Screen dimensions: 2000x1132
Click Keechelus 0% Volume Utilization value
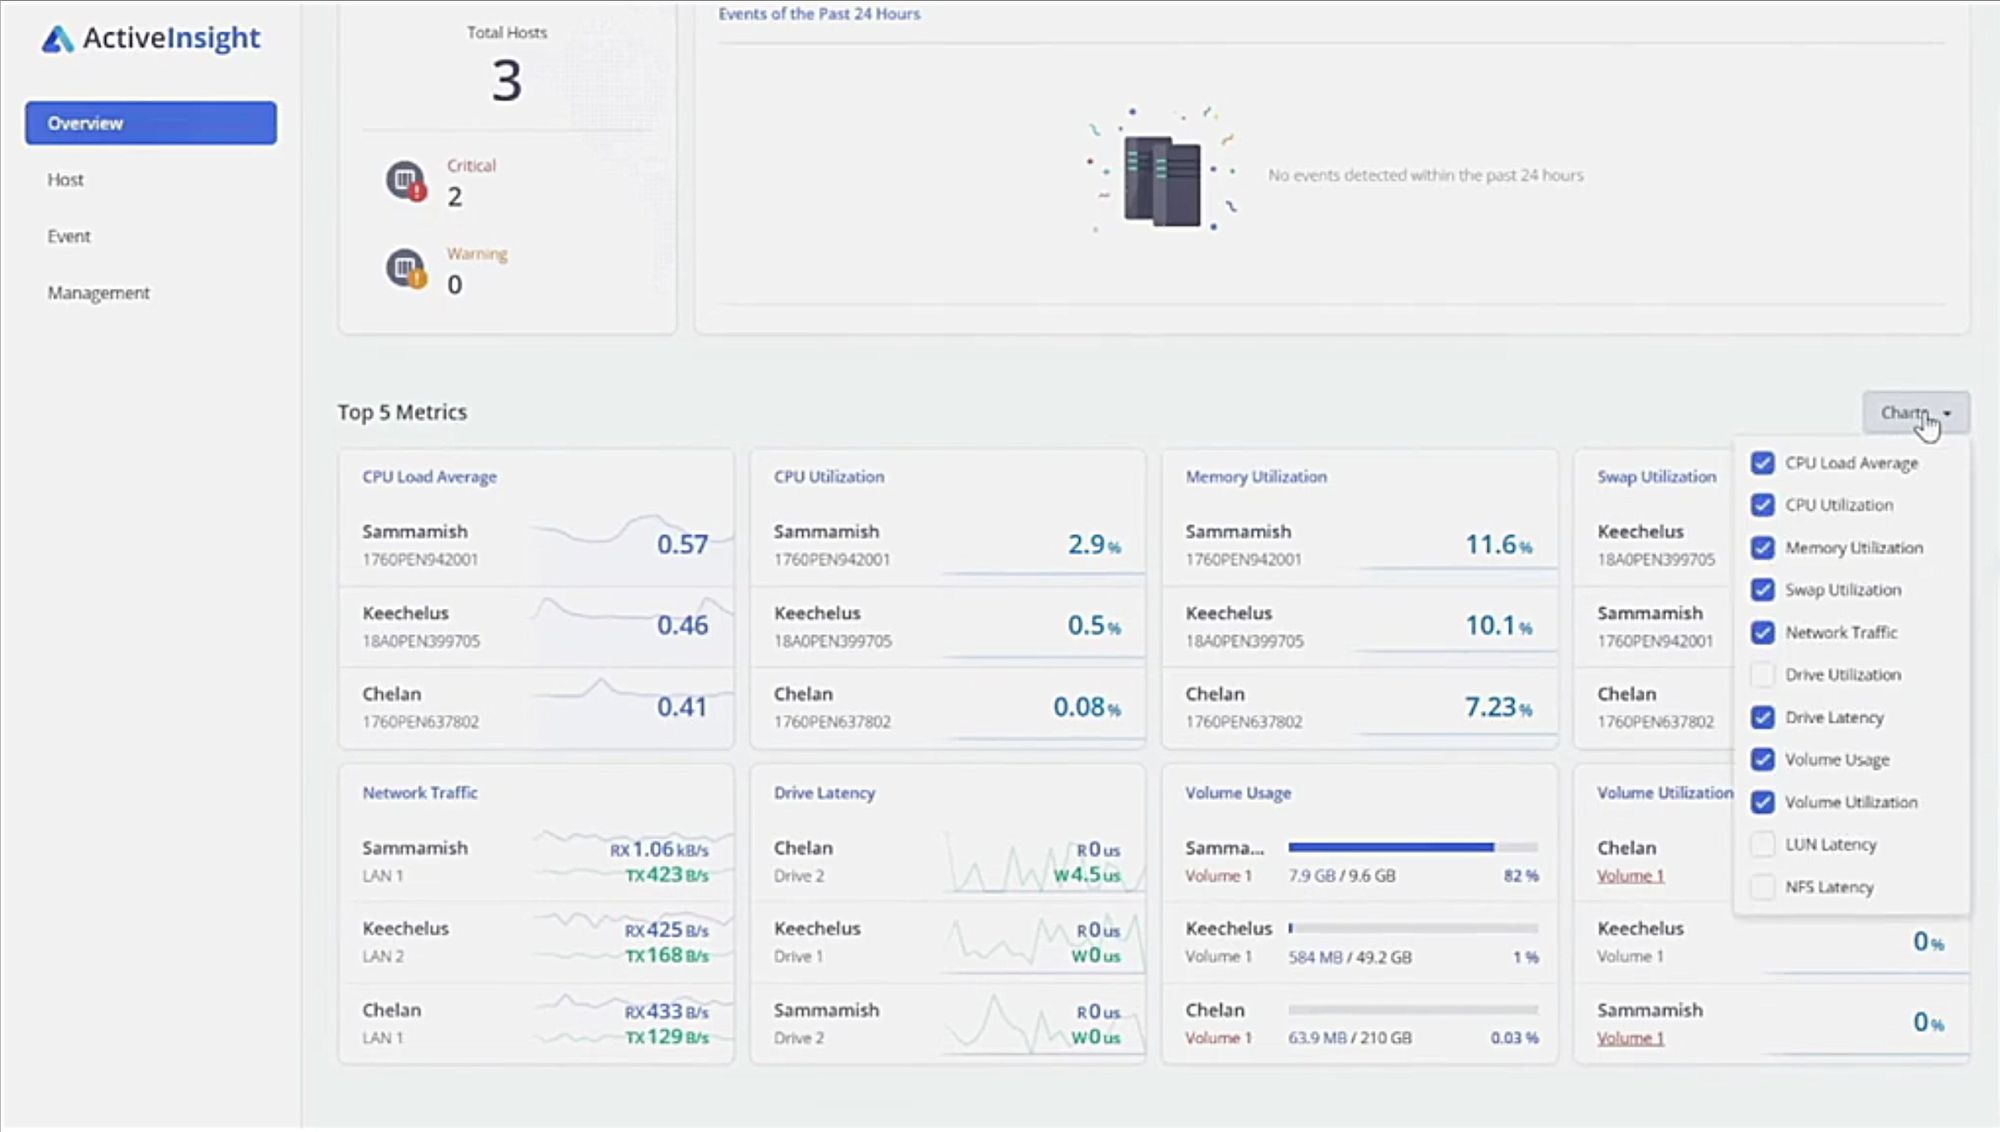1929,942
